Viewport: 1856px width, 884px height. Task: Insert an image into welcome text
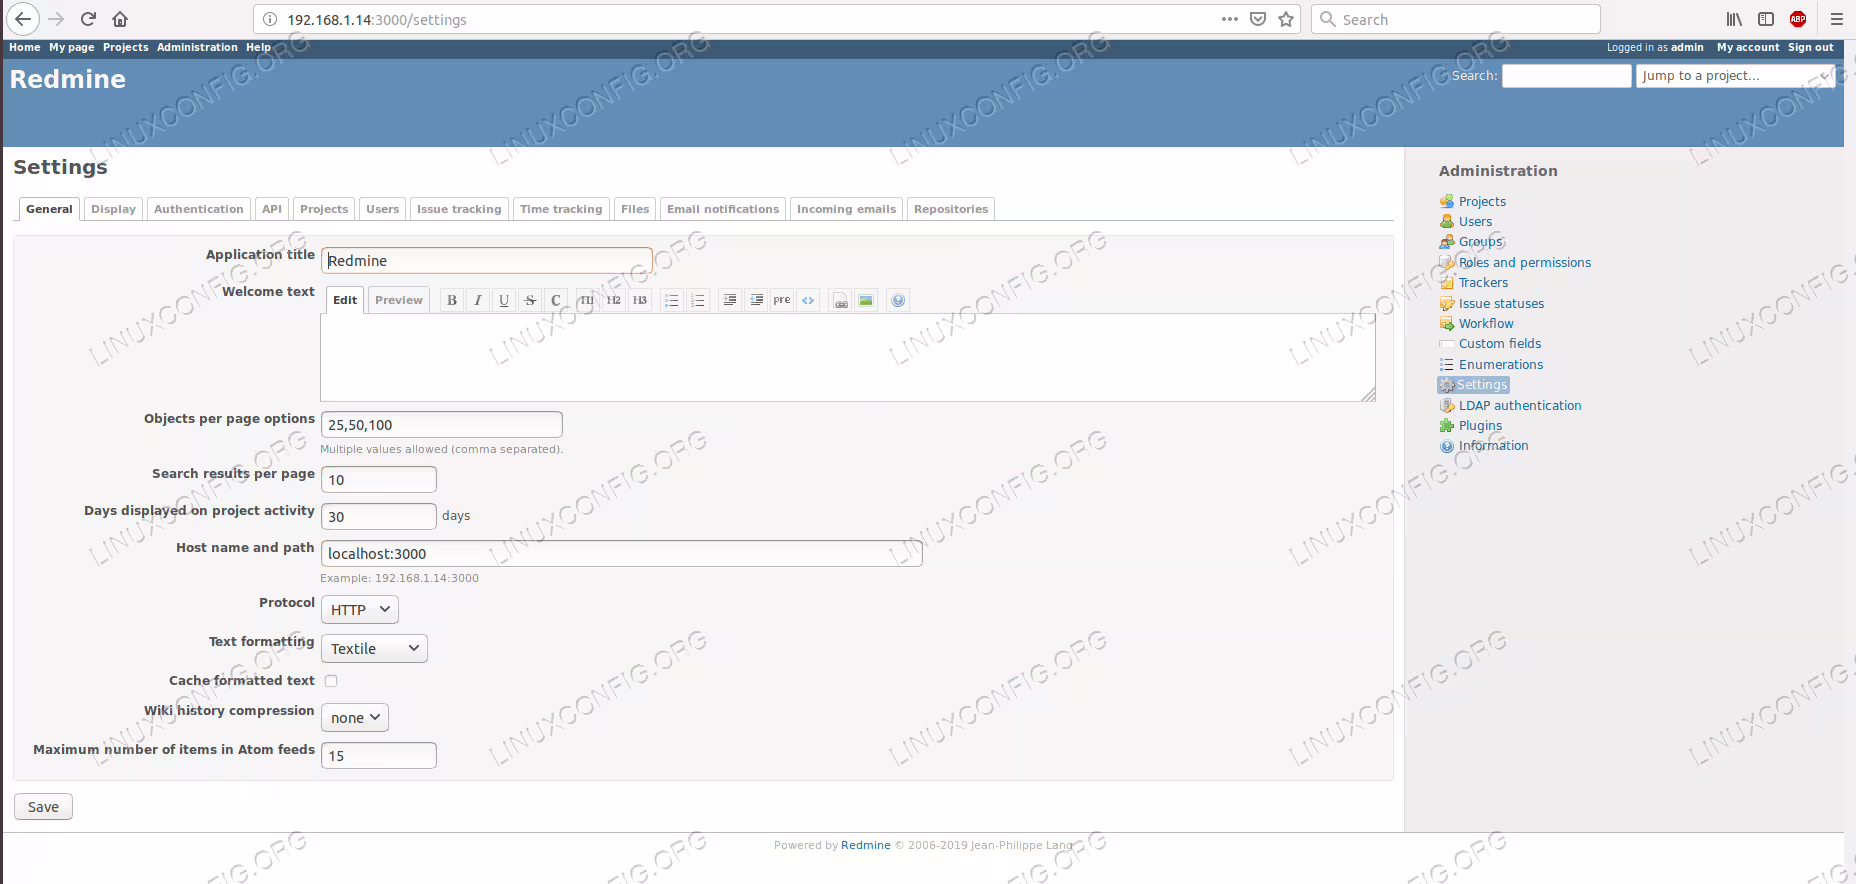[x=866, y=300]
